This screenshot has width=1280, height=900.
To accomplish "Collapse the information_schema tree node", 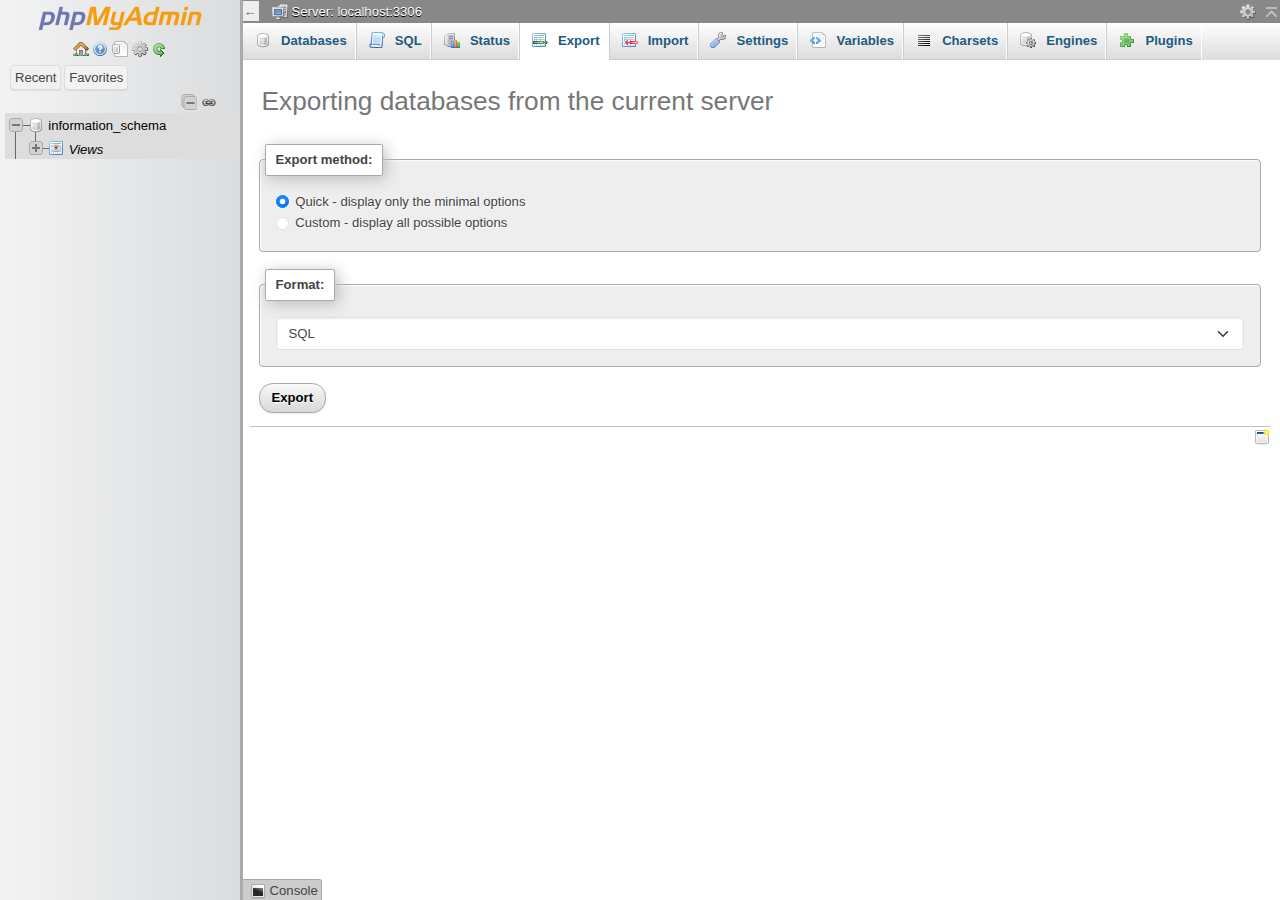I will pos(16,125).
